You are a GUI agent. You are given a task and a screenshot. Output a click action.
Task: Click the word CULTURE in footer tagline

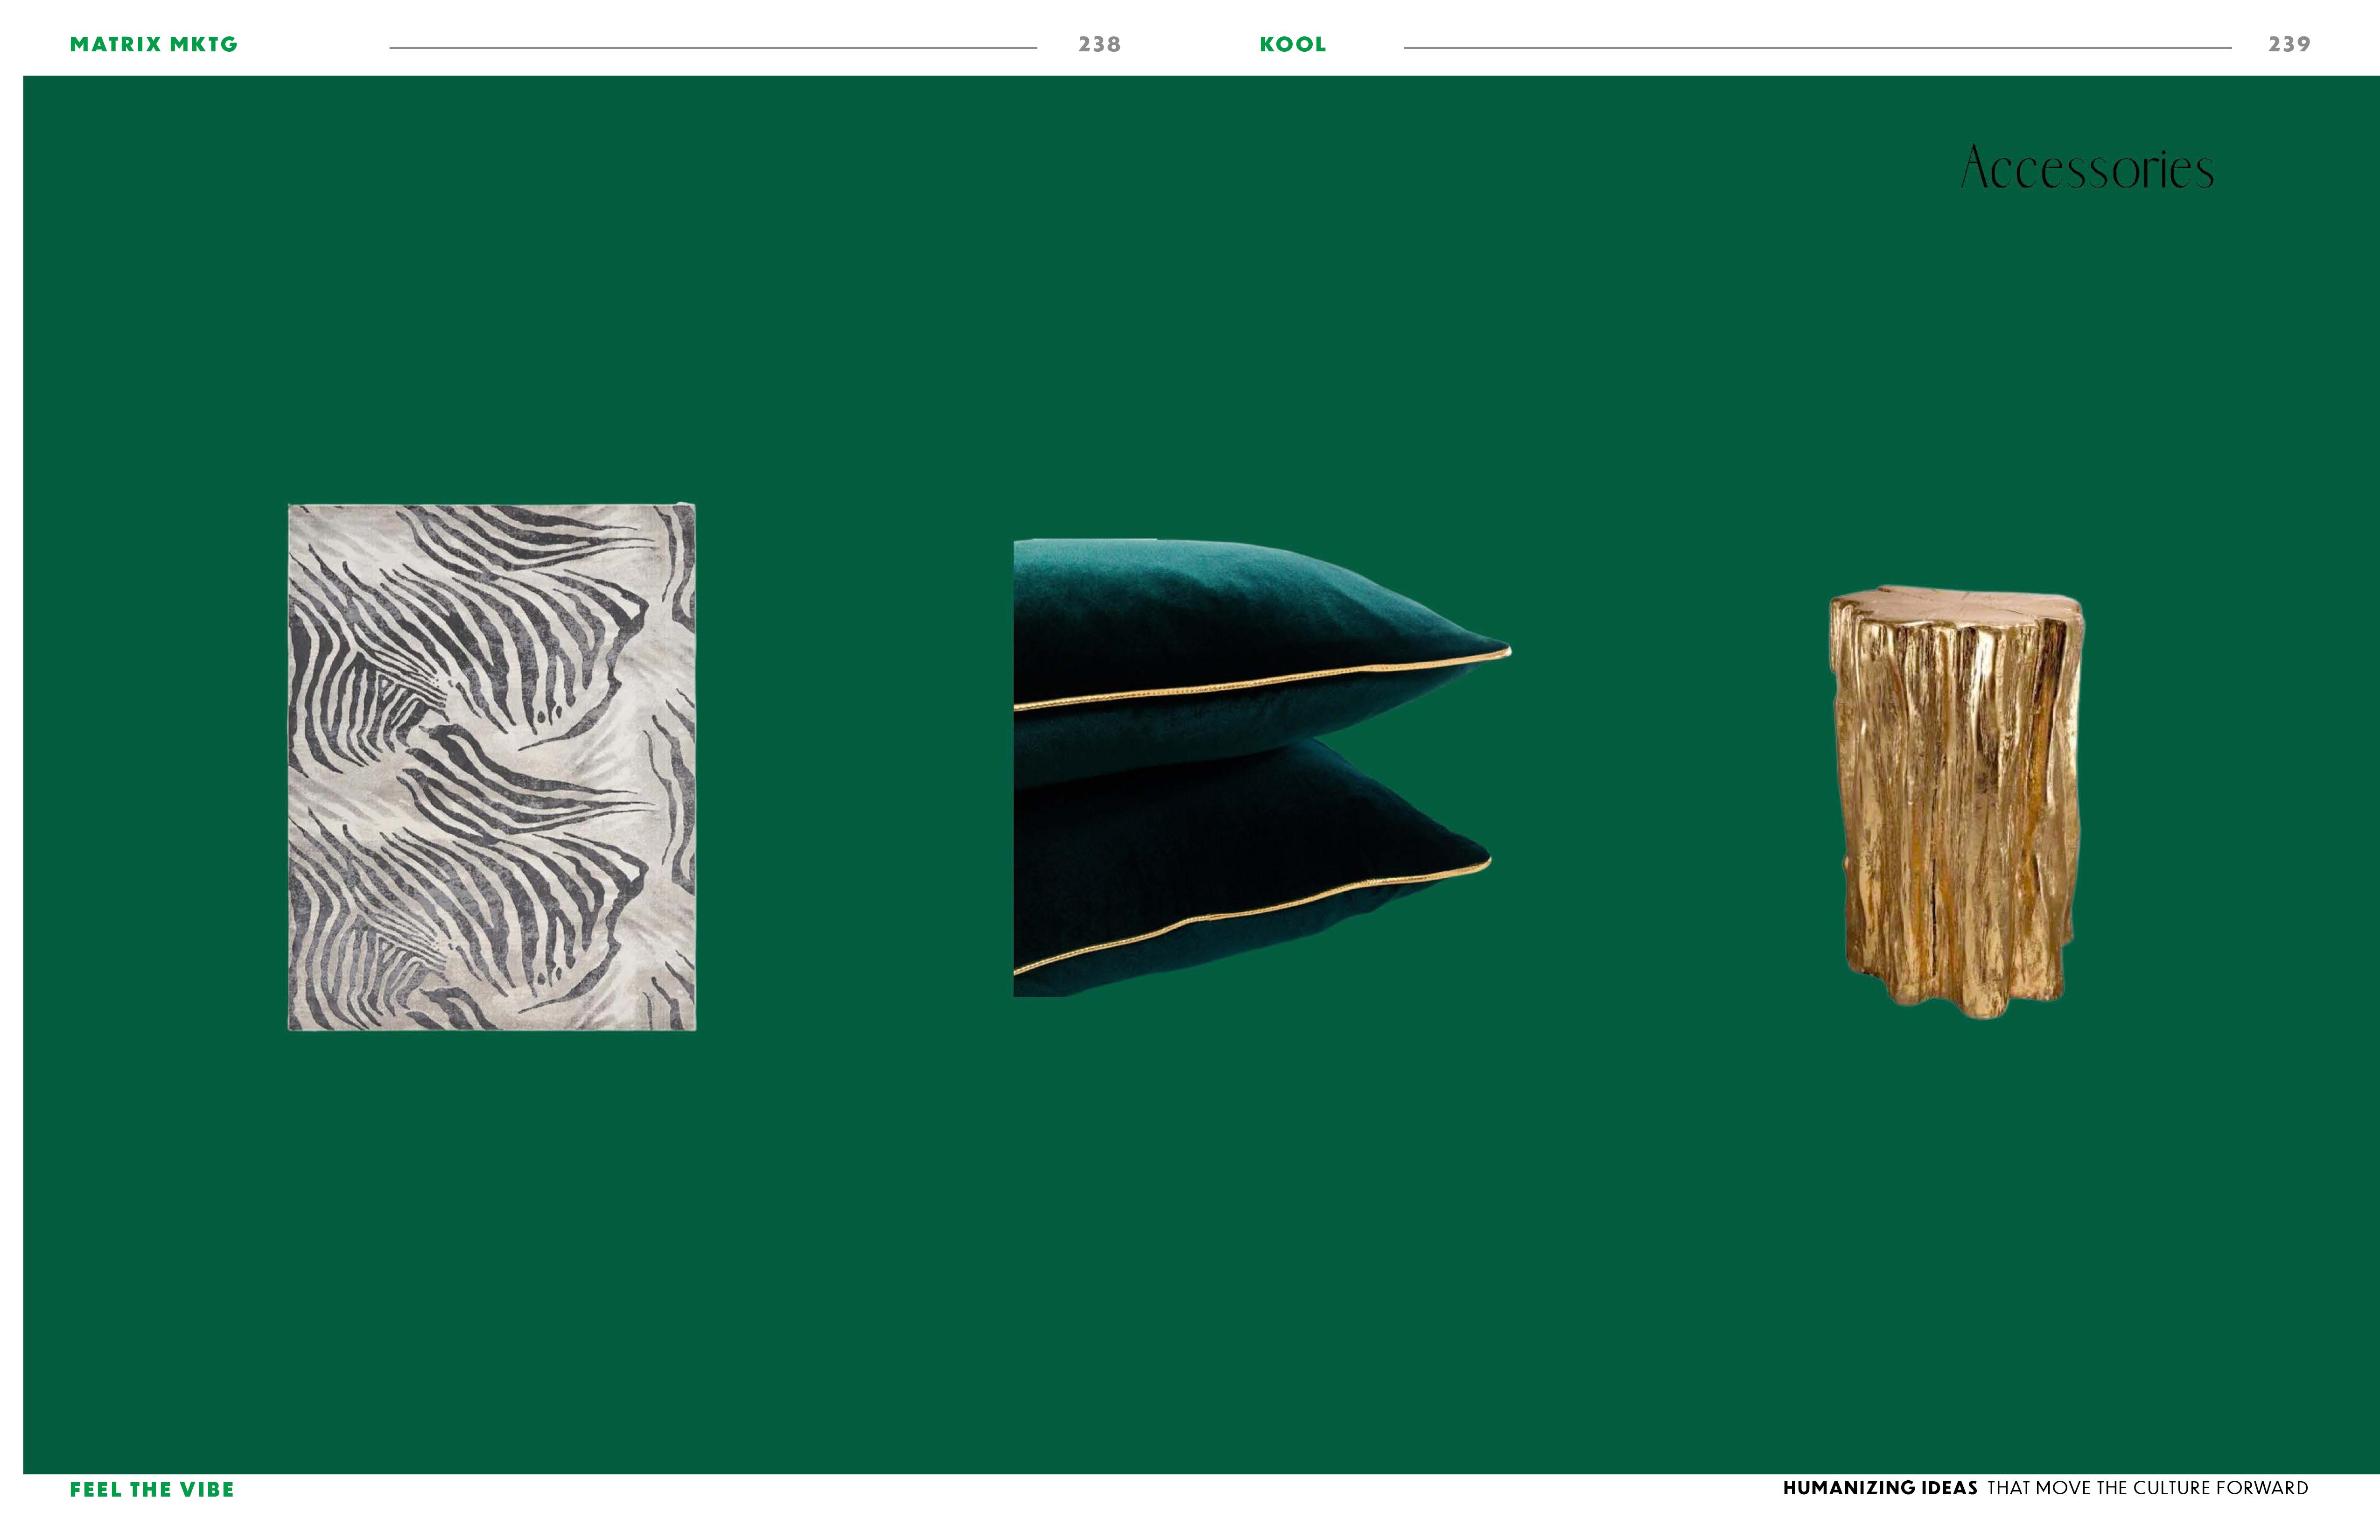click(x=2171, y=1488)
